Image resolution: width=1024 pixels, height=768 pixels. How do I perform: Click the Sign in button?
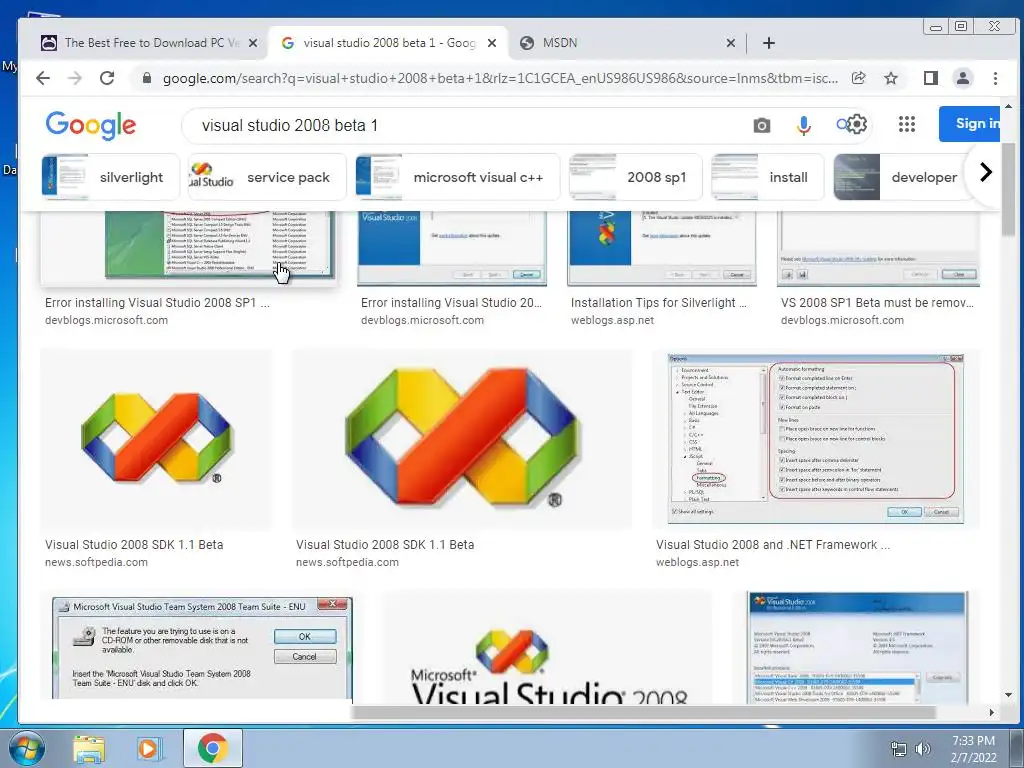tap(970, 124)
